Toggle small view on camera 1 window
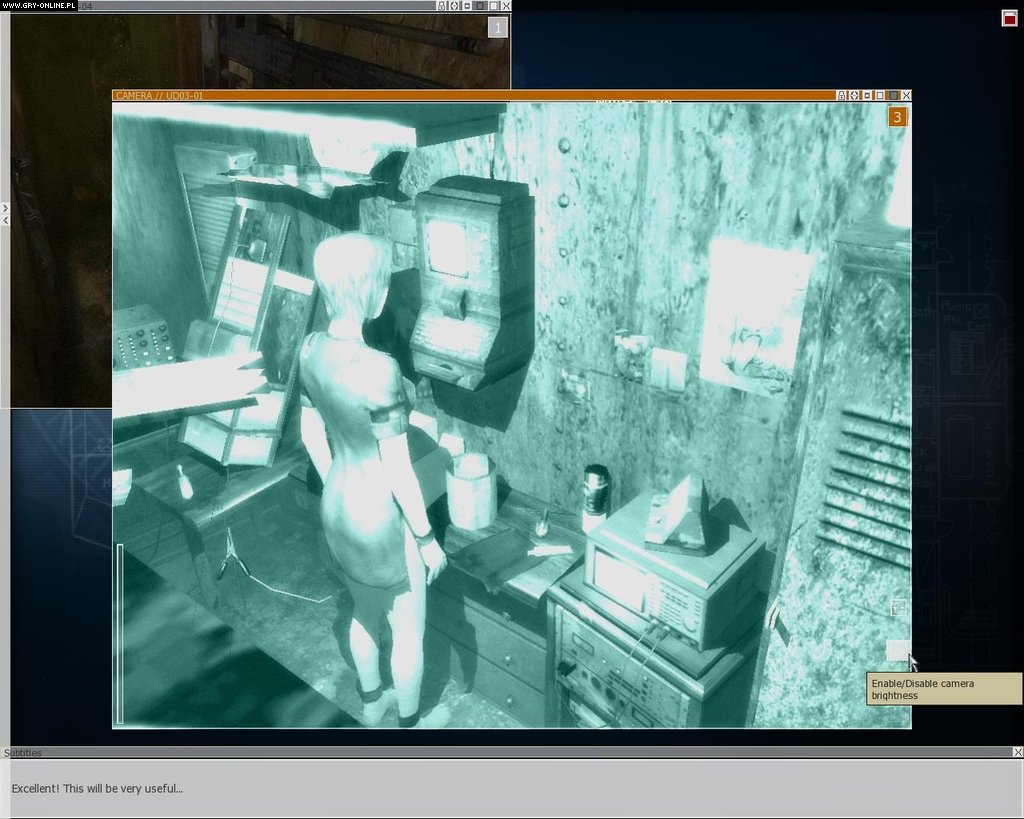 [x=467, y=7]
